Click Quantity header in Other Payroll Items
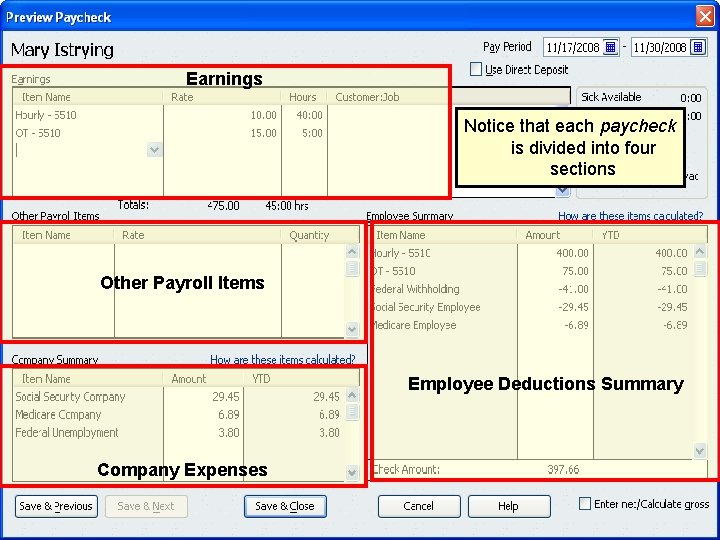 (309, 235)
